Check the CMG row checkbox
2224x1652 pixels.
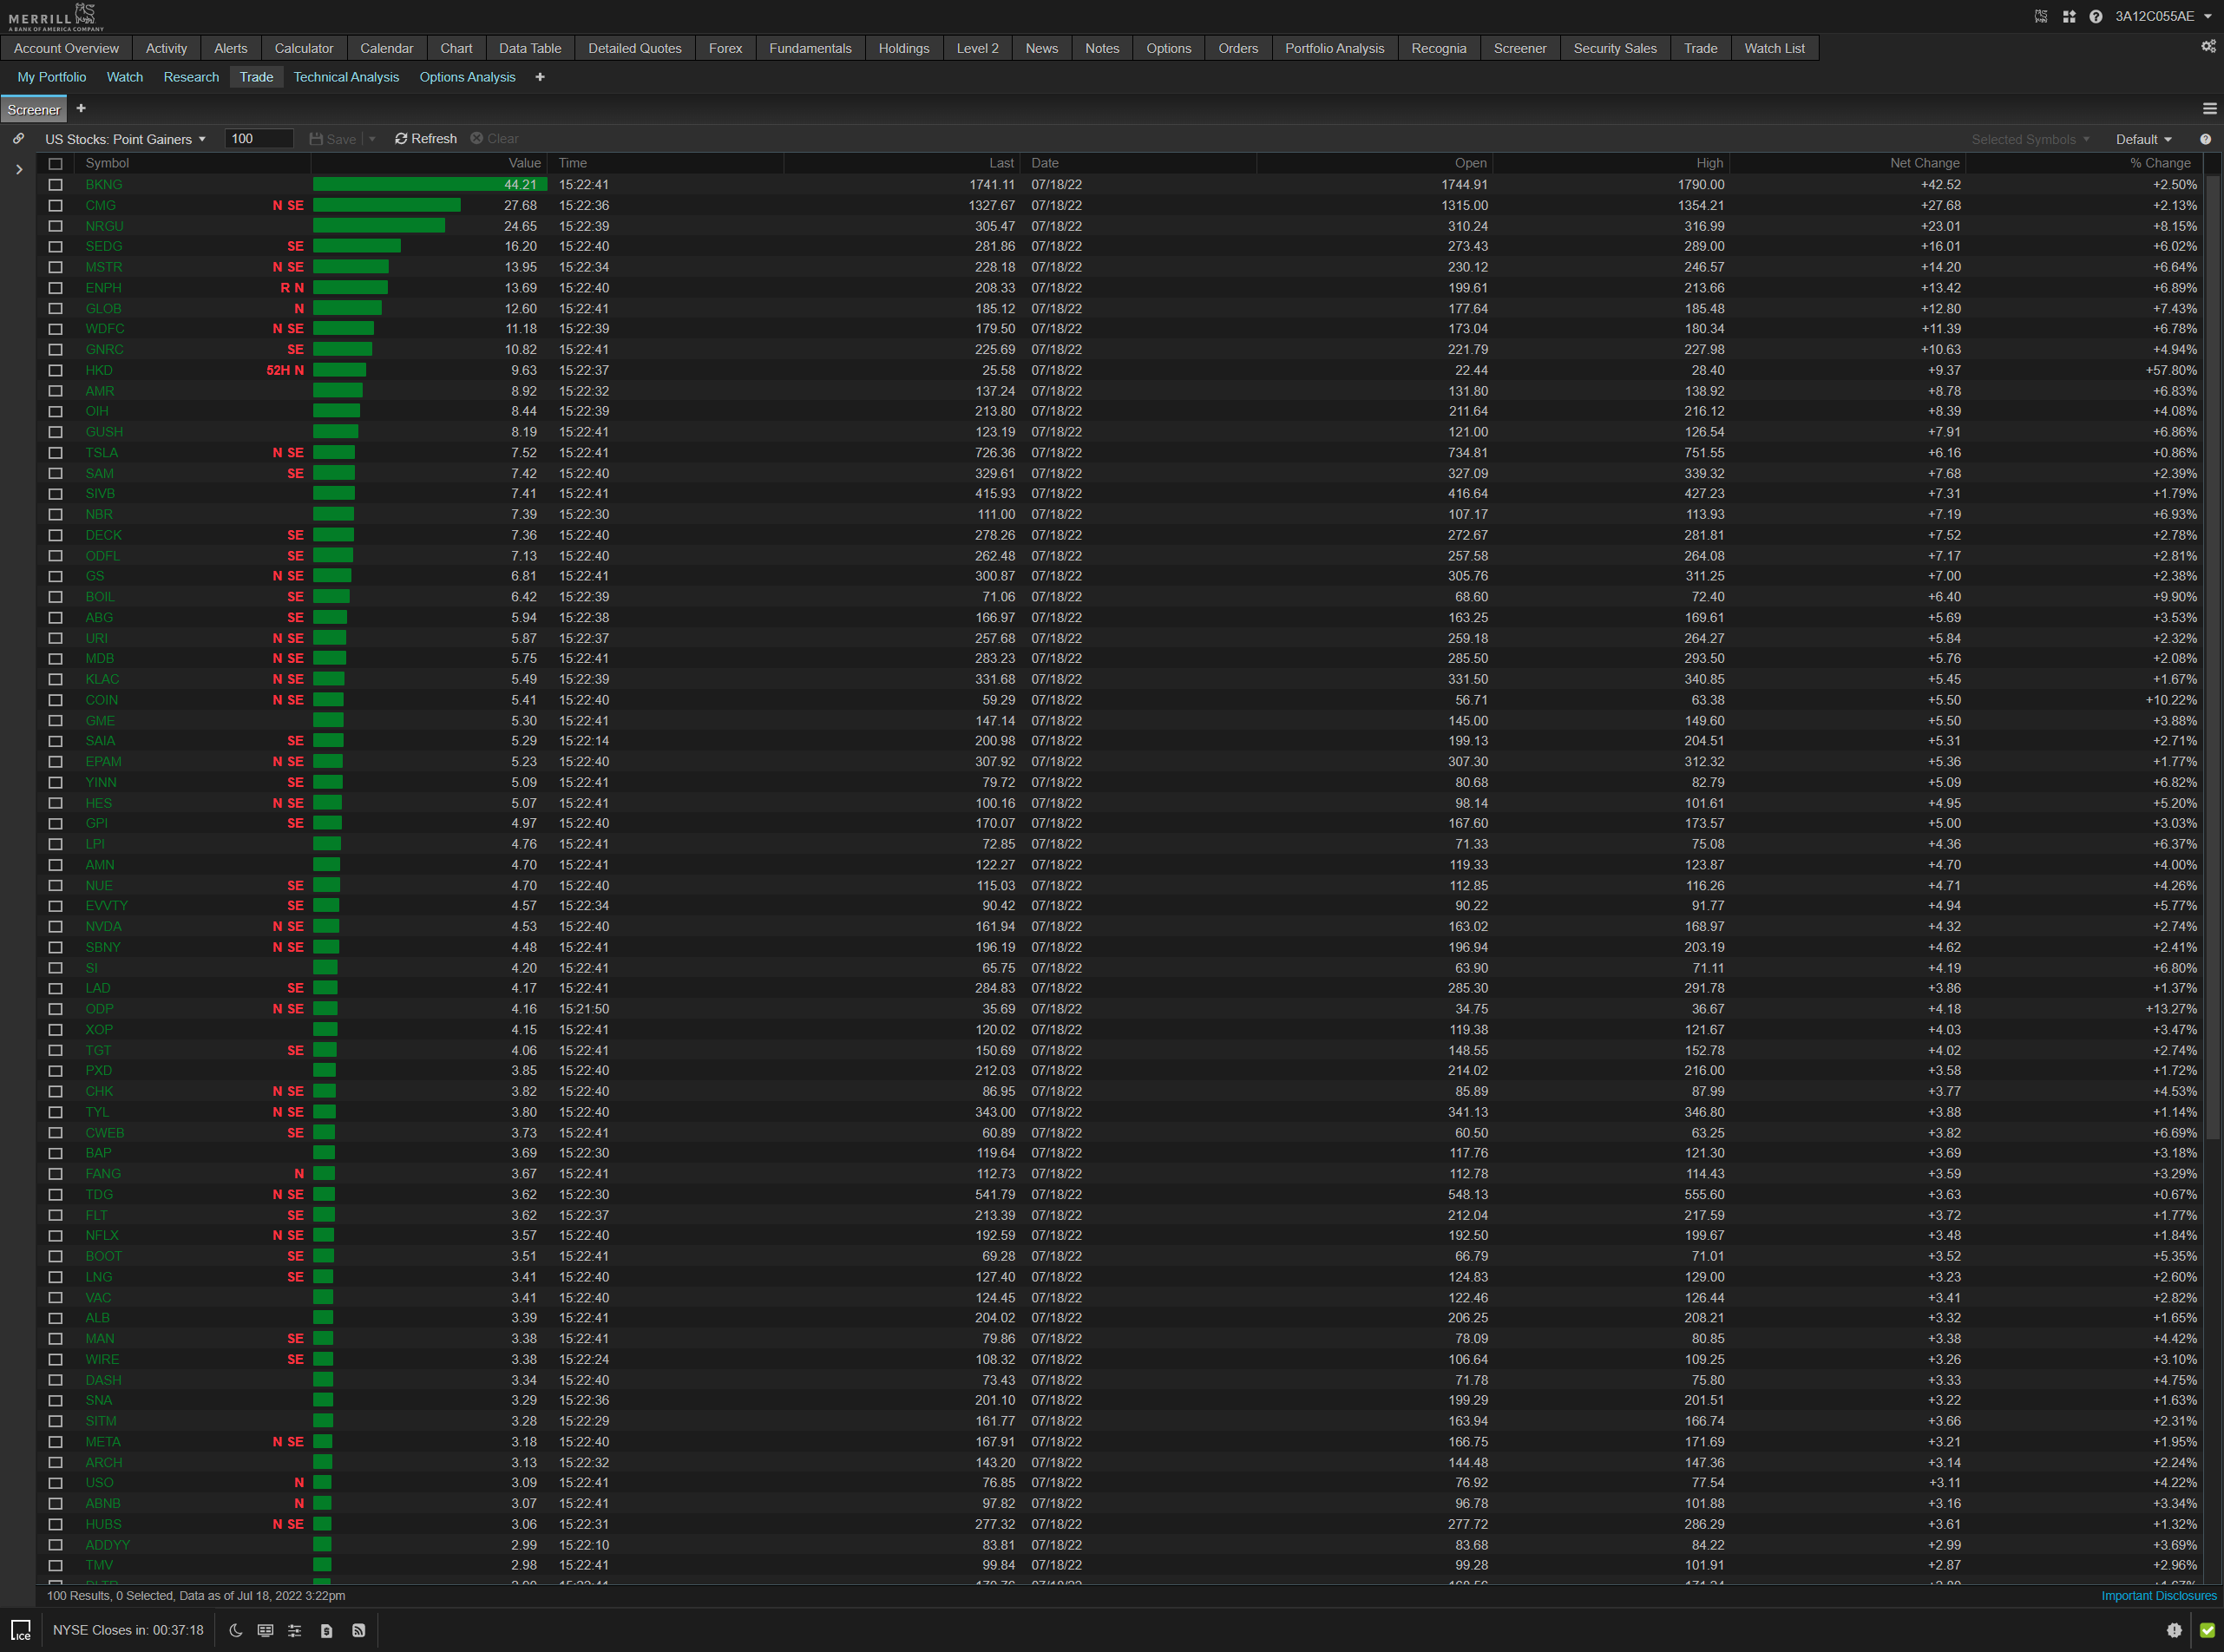tap(56, 205)
